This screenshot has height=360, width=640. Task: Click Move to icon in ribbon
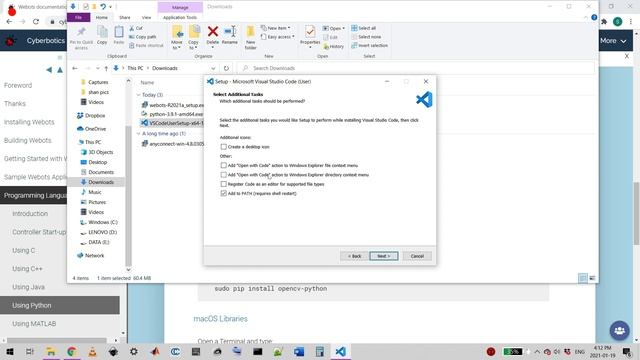pyautogui.click(x=177, y=37)
